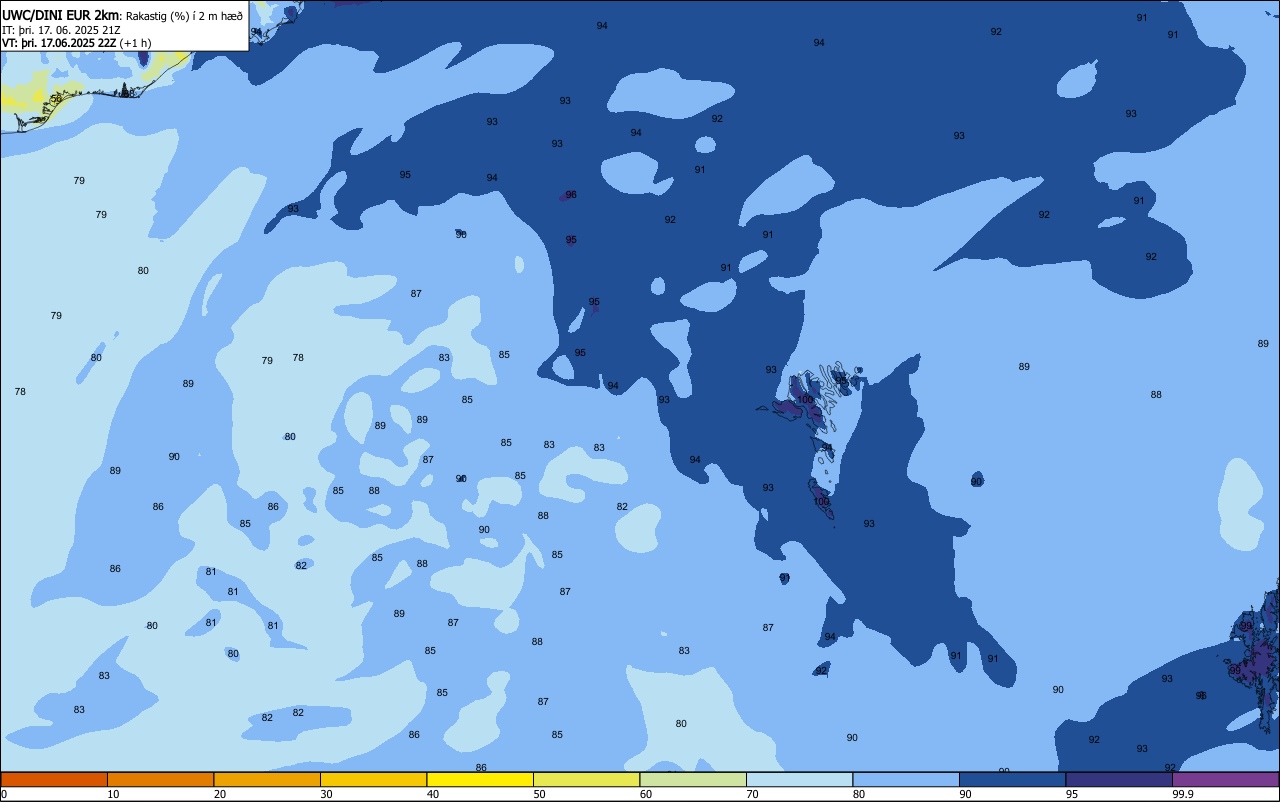
Task: Click the '10' legend tick label
Action: (113, 794)
